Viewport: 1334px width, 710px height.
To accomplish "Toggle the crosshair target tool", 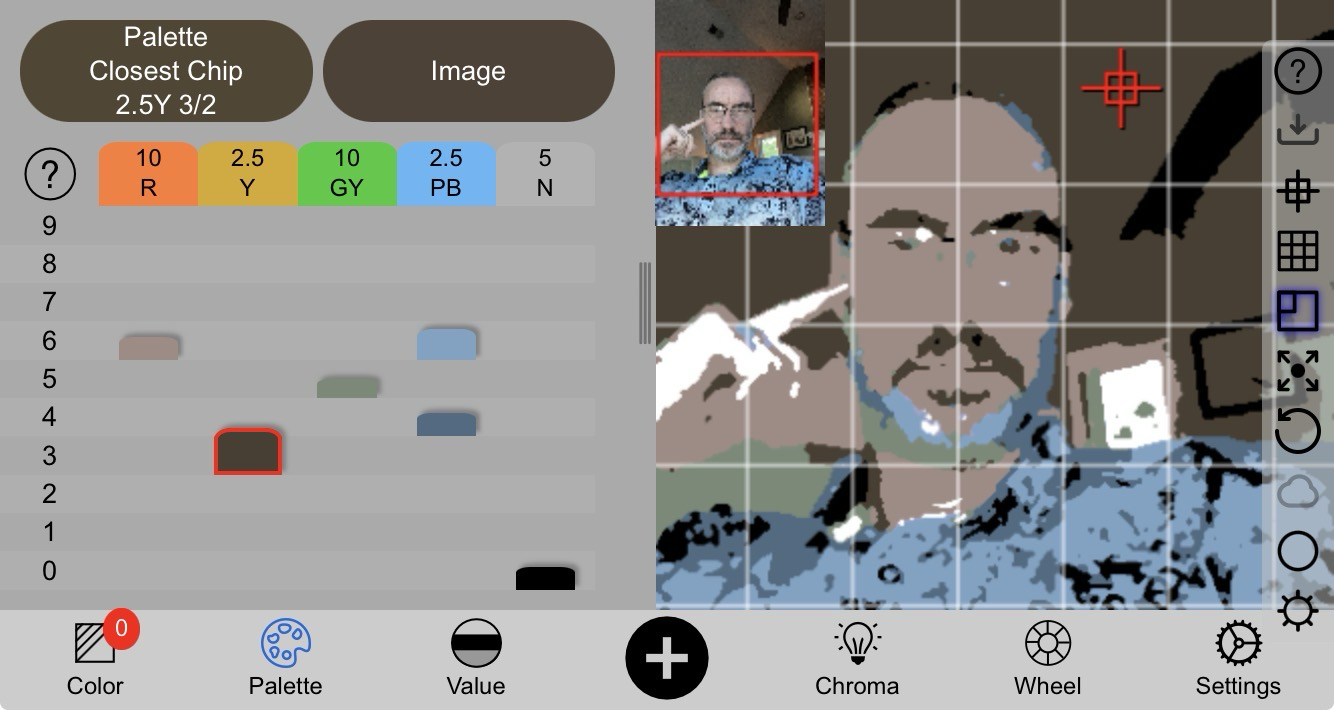I will click(x=1298, y=190).
